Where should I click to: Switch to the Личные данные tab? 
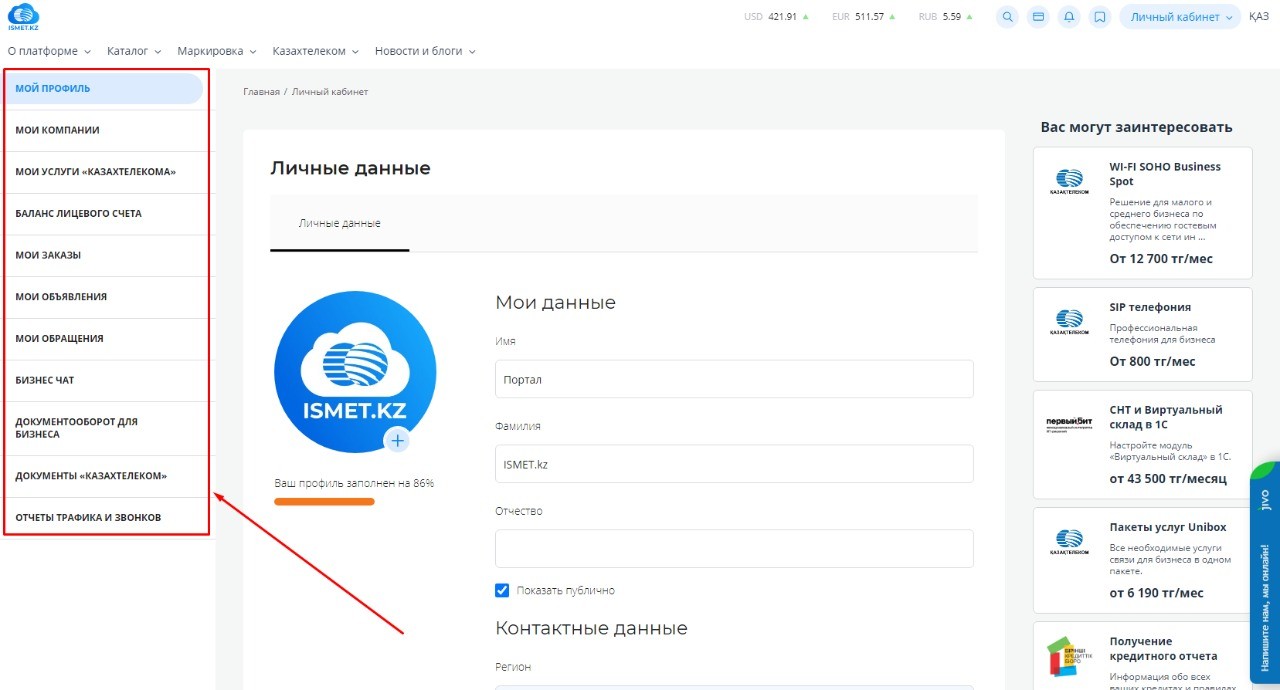click(x=339, y=223)
